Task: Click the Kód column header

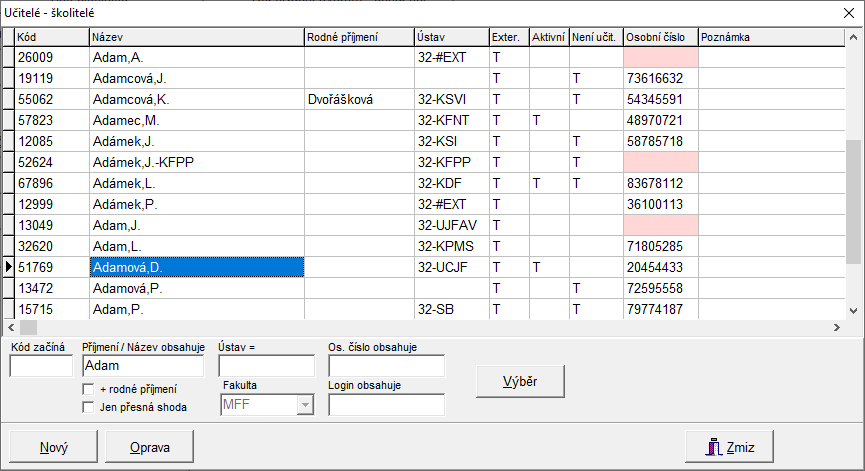Action: [51, 37]
